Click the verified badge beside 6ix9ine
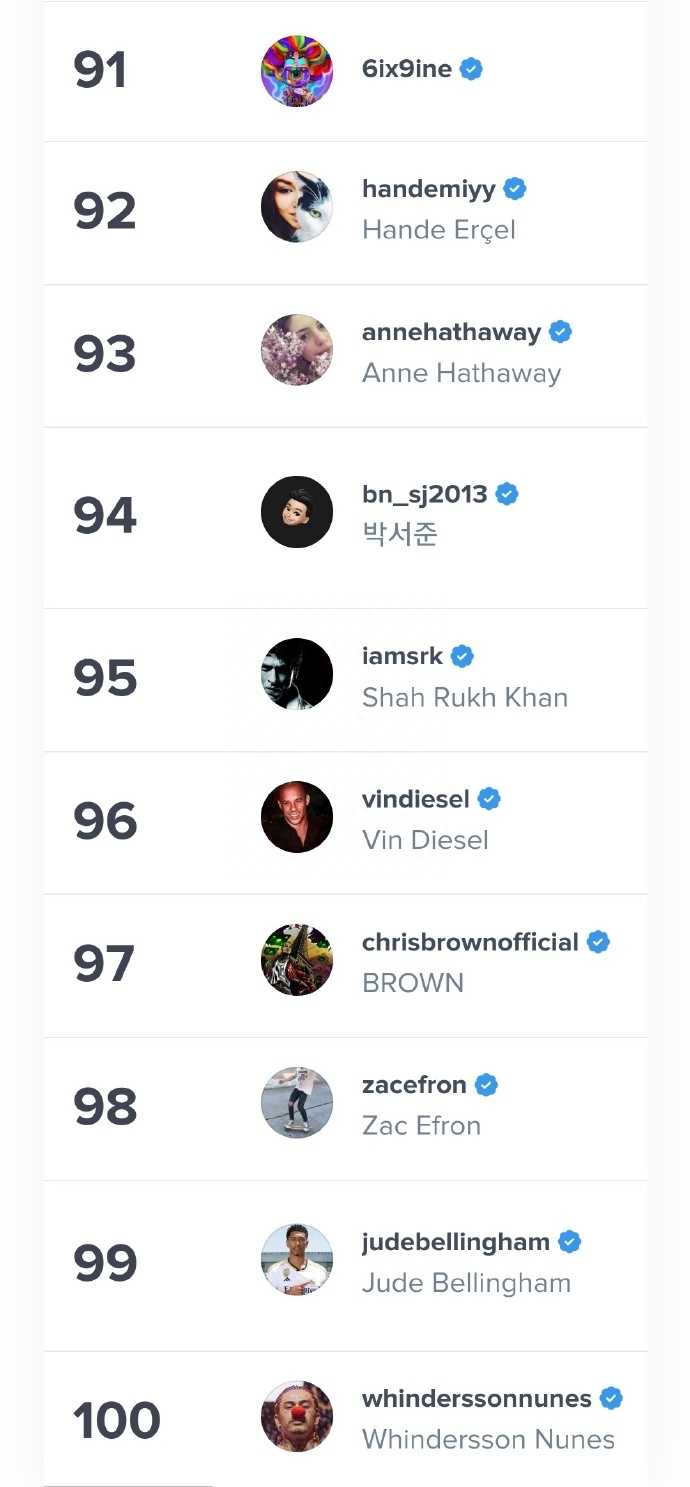The height and width of the screenshot is (1487, 690). pos(471,69)
